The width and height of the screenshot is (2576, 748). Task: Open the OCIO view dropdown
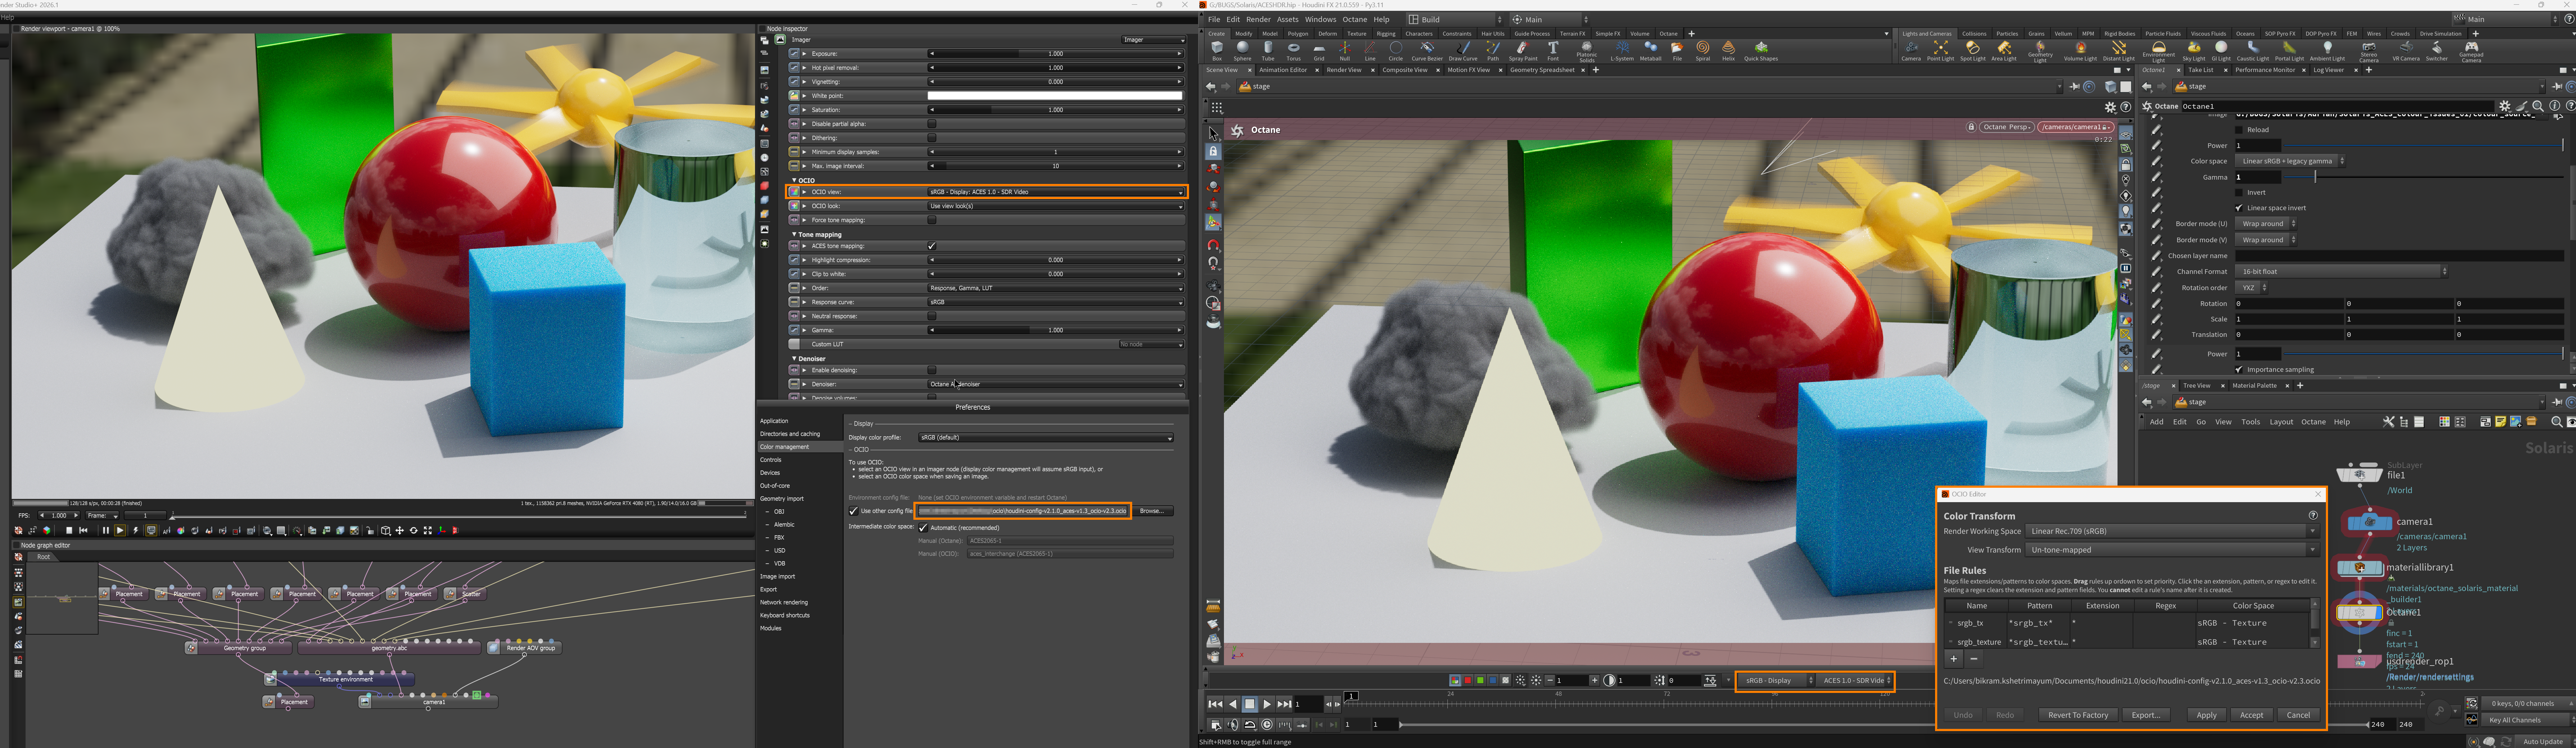(x=1055, y=192)
